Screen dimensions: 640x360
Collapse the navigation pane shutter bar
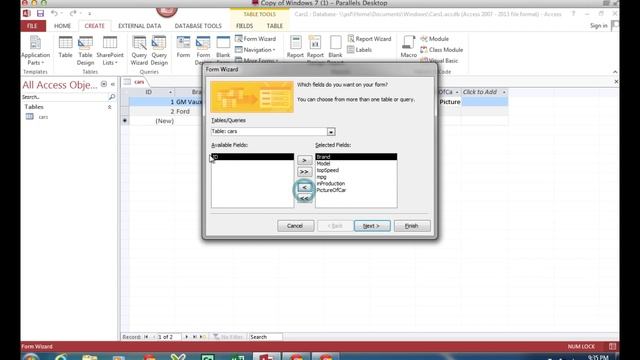click(113, 84)
